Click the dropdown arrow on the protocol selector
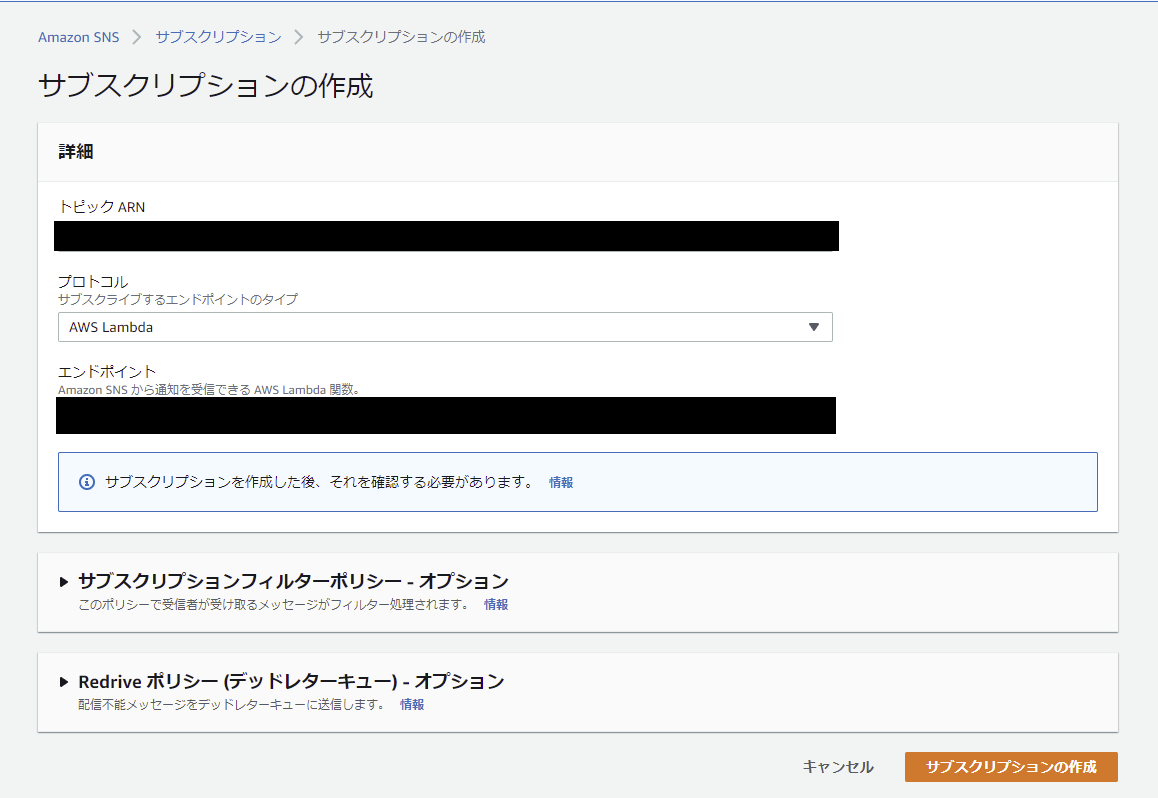The image size is (1158, 798). click(814, 326)
